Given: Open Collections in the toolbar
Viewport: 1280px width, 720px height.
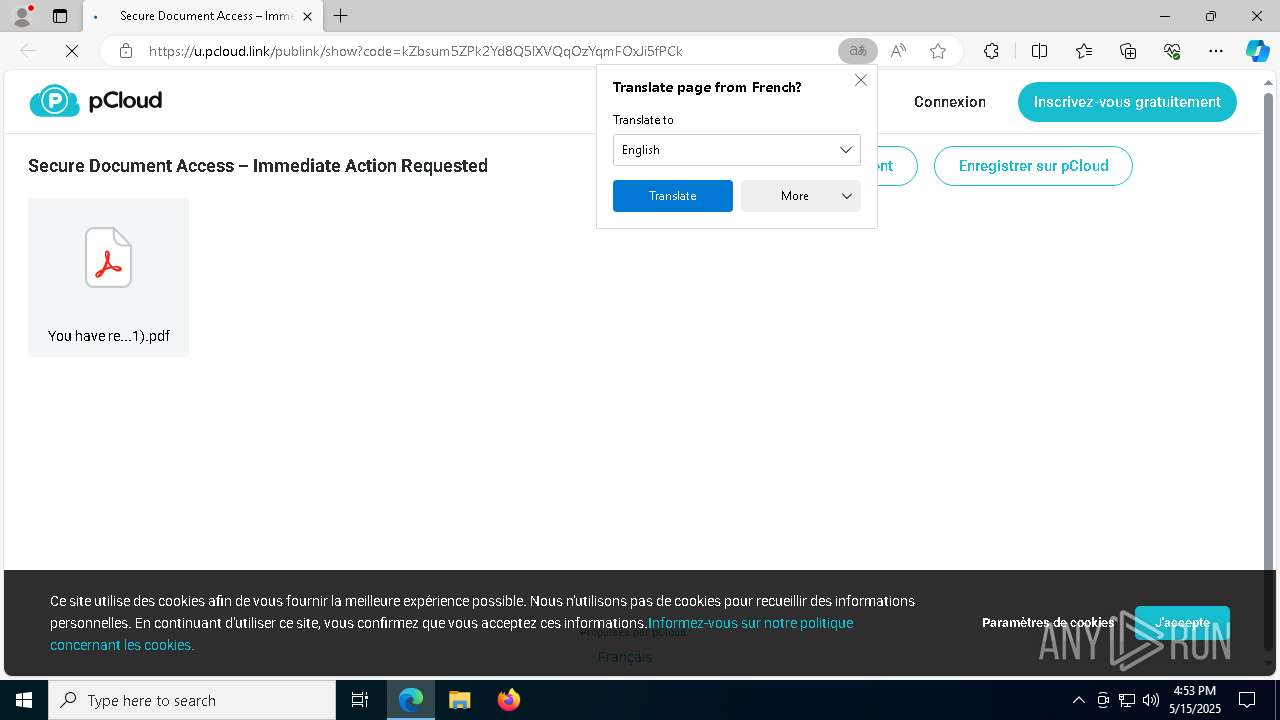Looking at the screenshot, I should click(1128, 51).
